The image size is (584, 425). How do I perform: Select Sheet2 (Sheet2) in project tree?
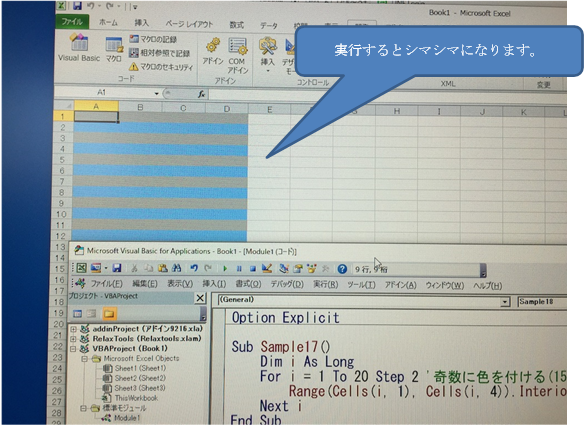(140, 378)
